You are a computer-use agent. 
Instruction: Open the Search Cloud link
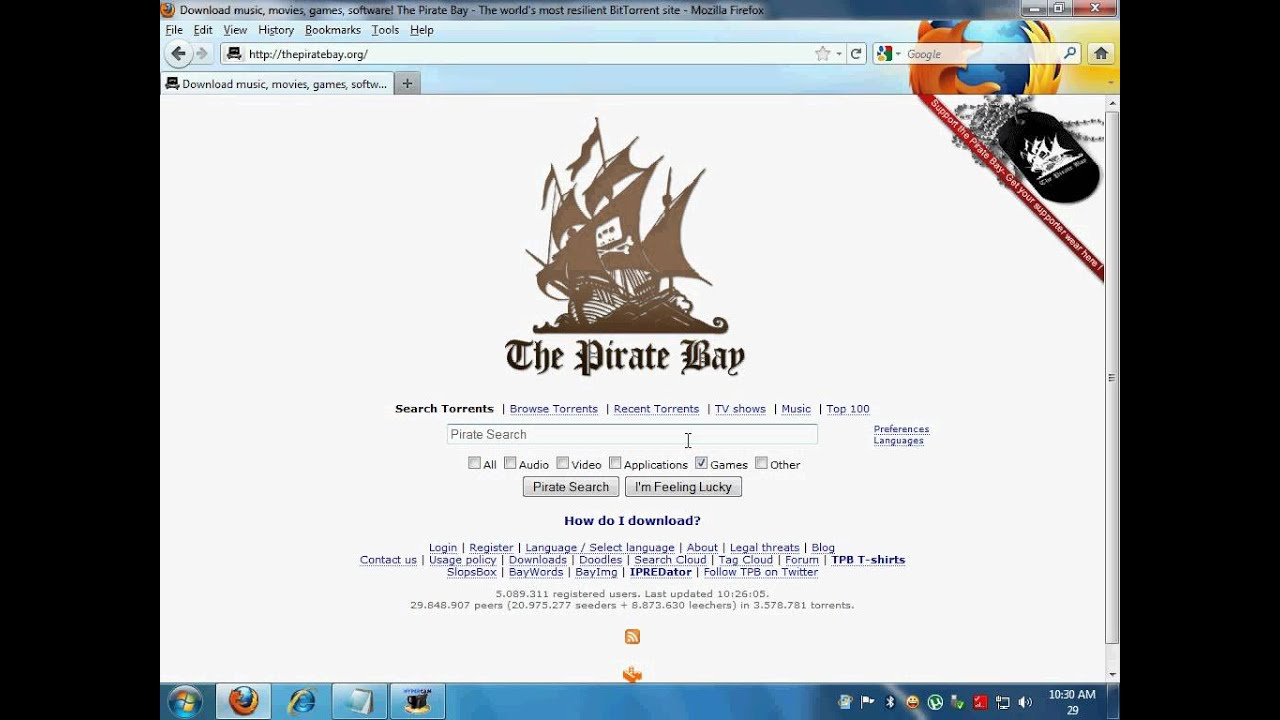670,560
